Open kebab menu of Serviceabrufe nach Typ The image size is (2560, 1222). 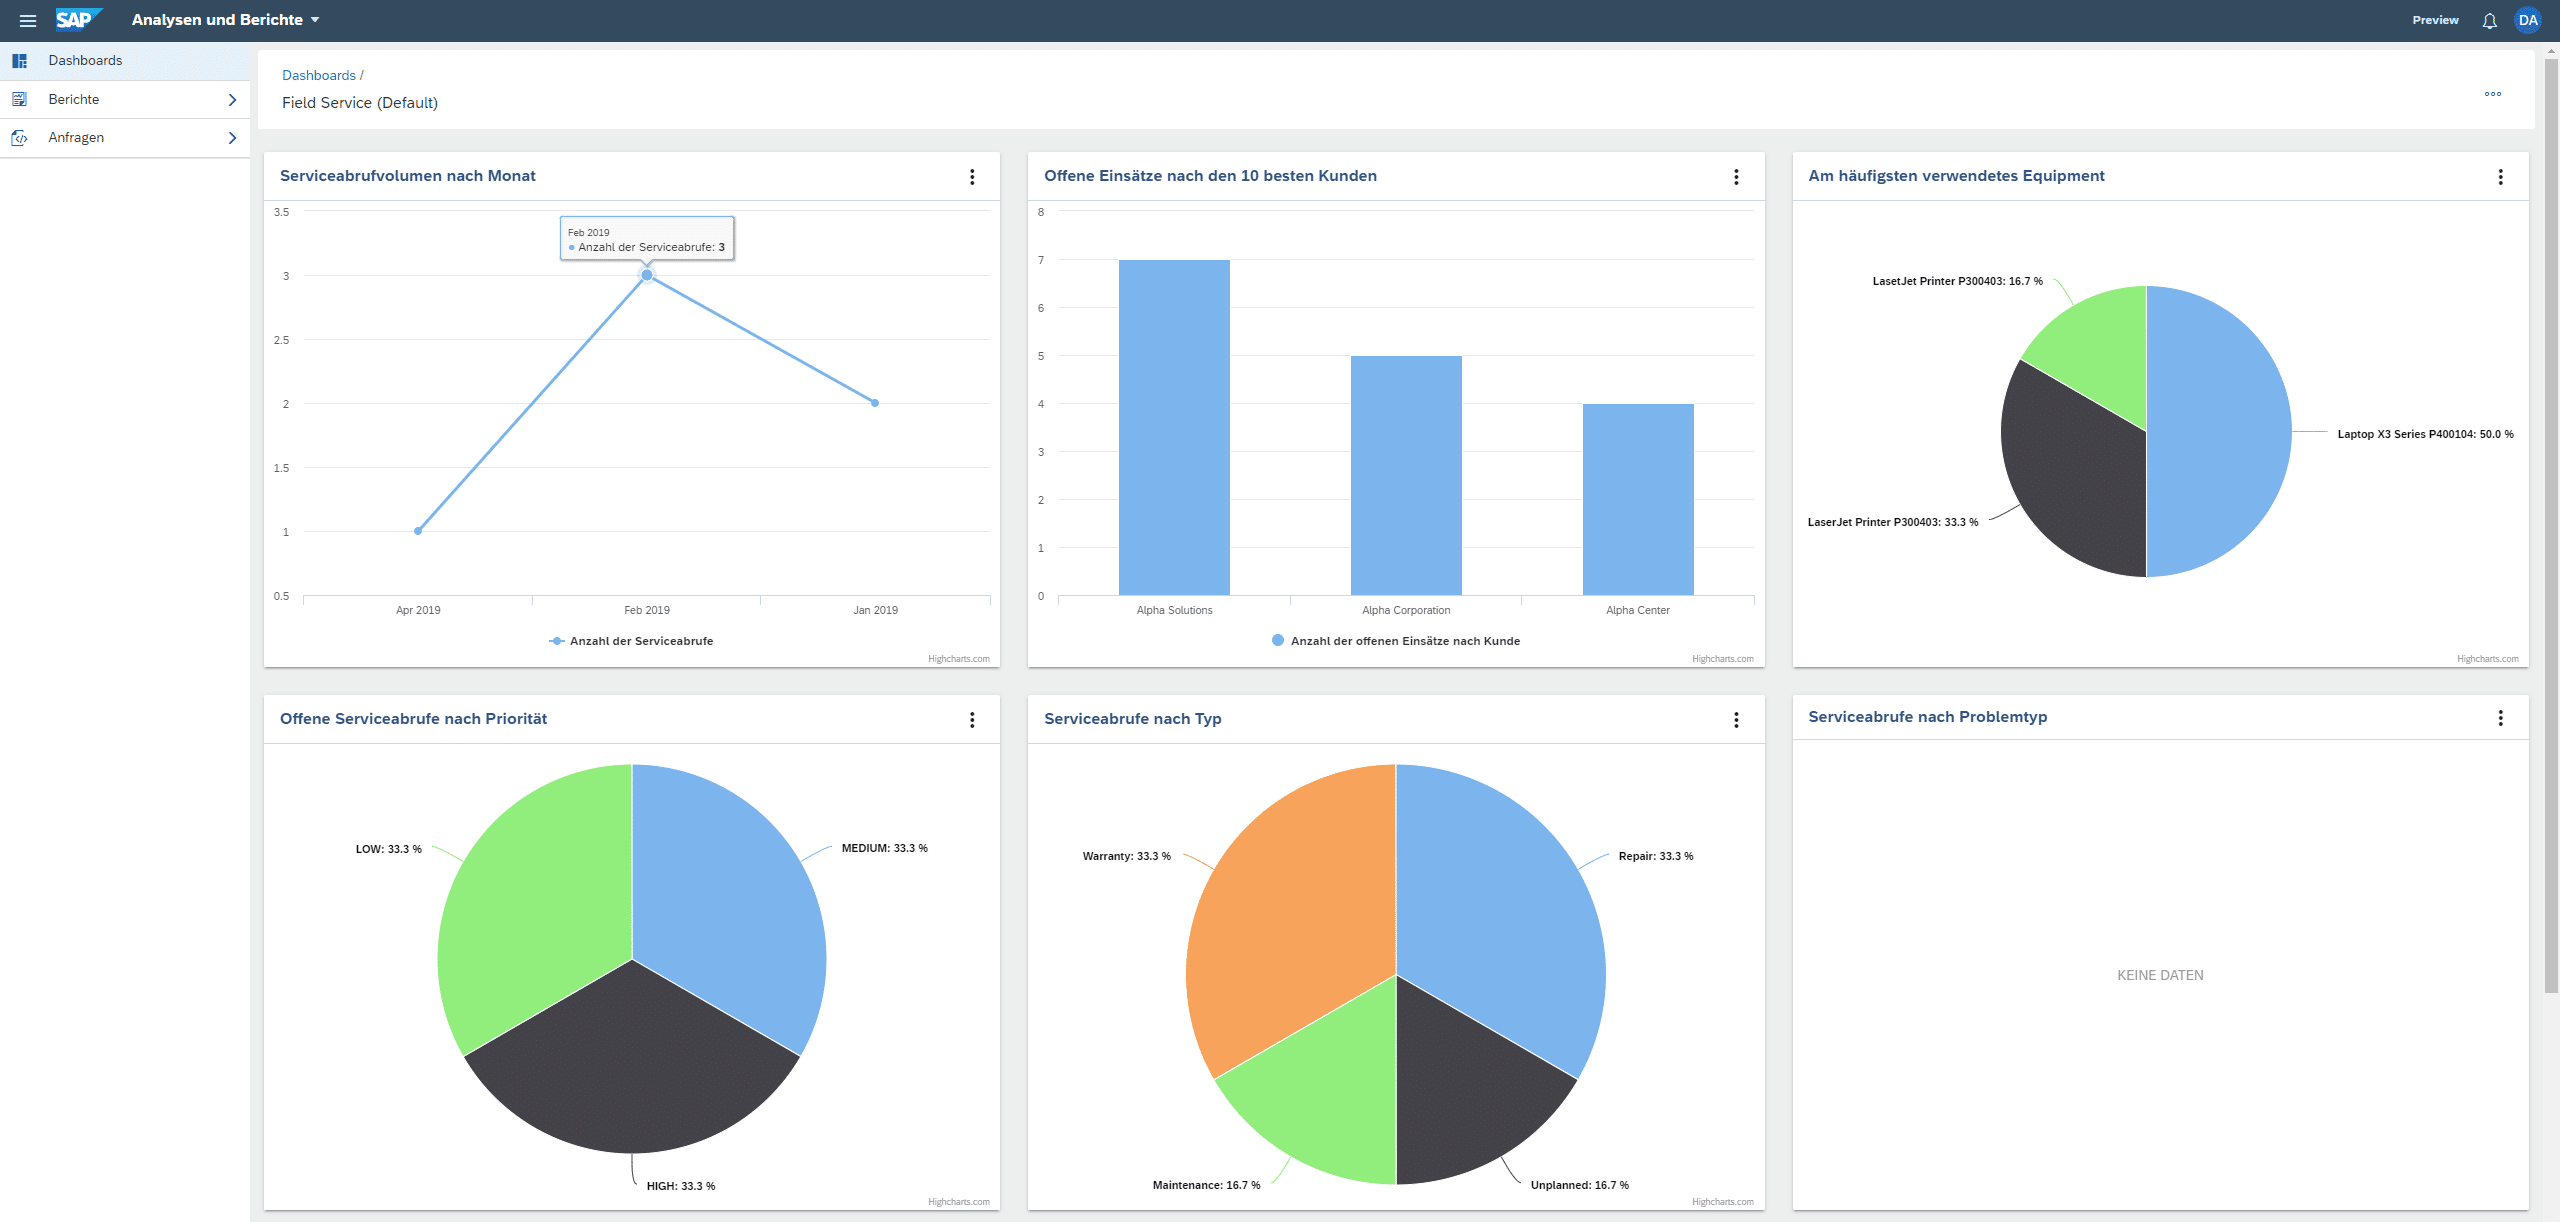click(1736, 720)
